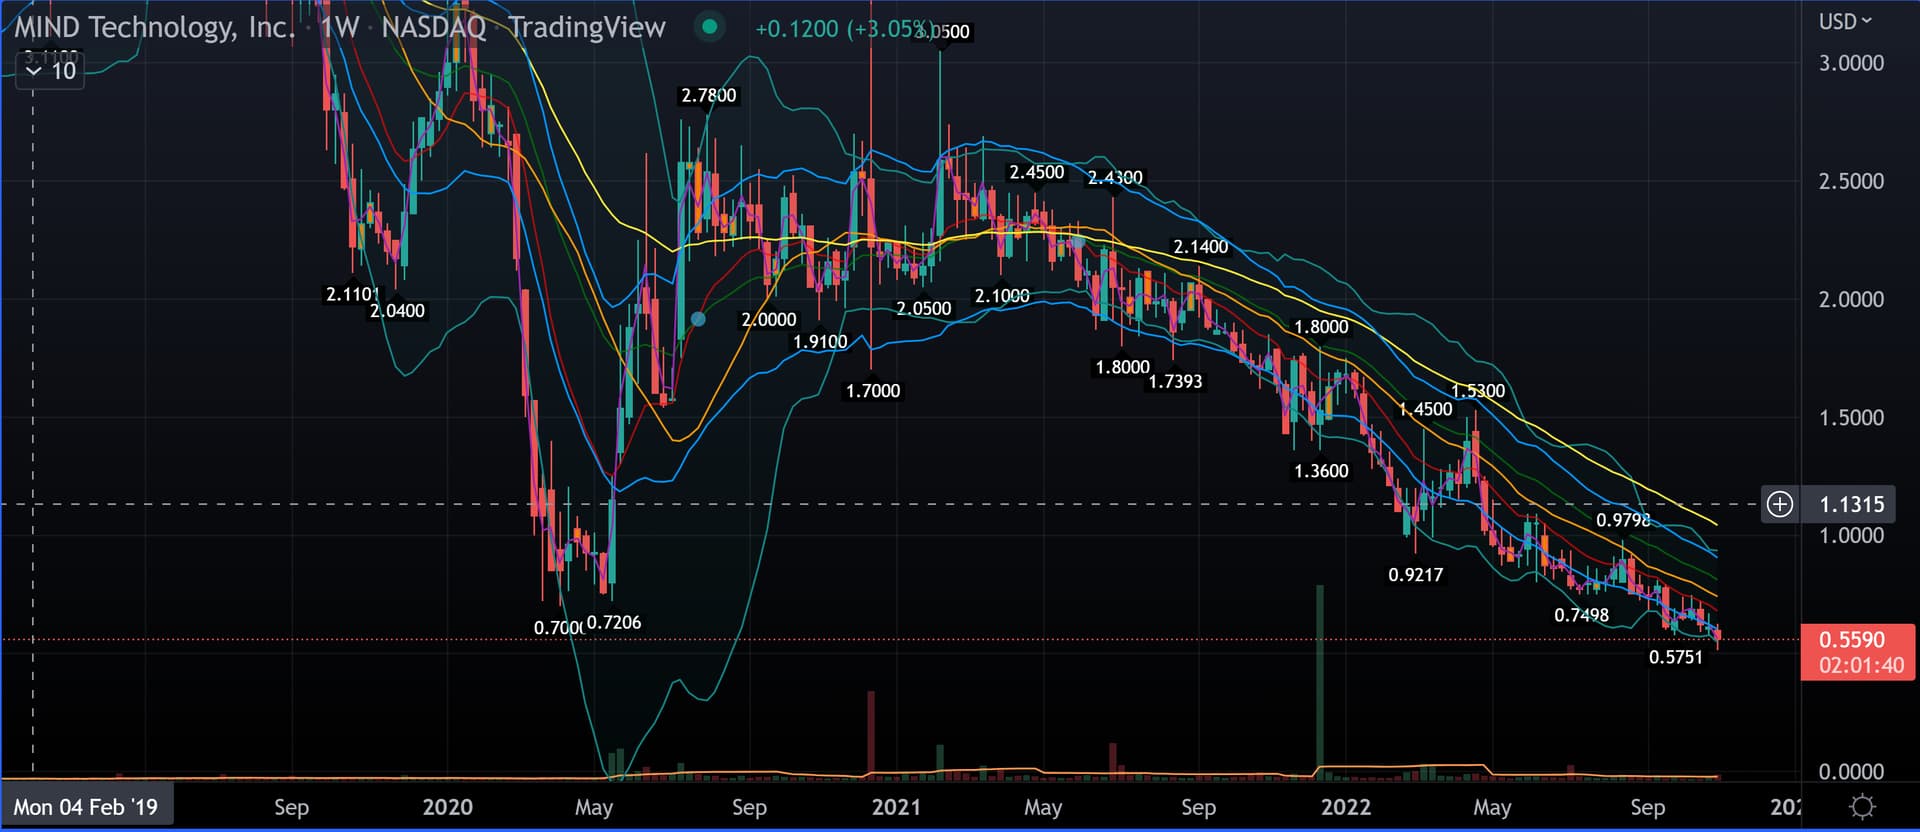Open the USD currency dropdown
The image size is (1920, 832).
click(x=1844, y=21)
